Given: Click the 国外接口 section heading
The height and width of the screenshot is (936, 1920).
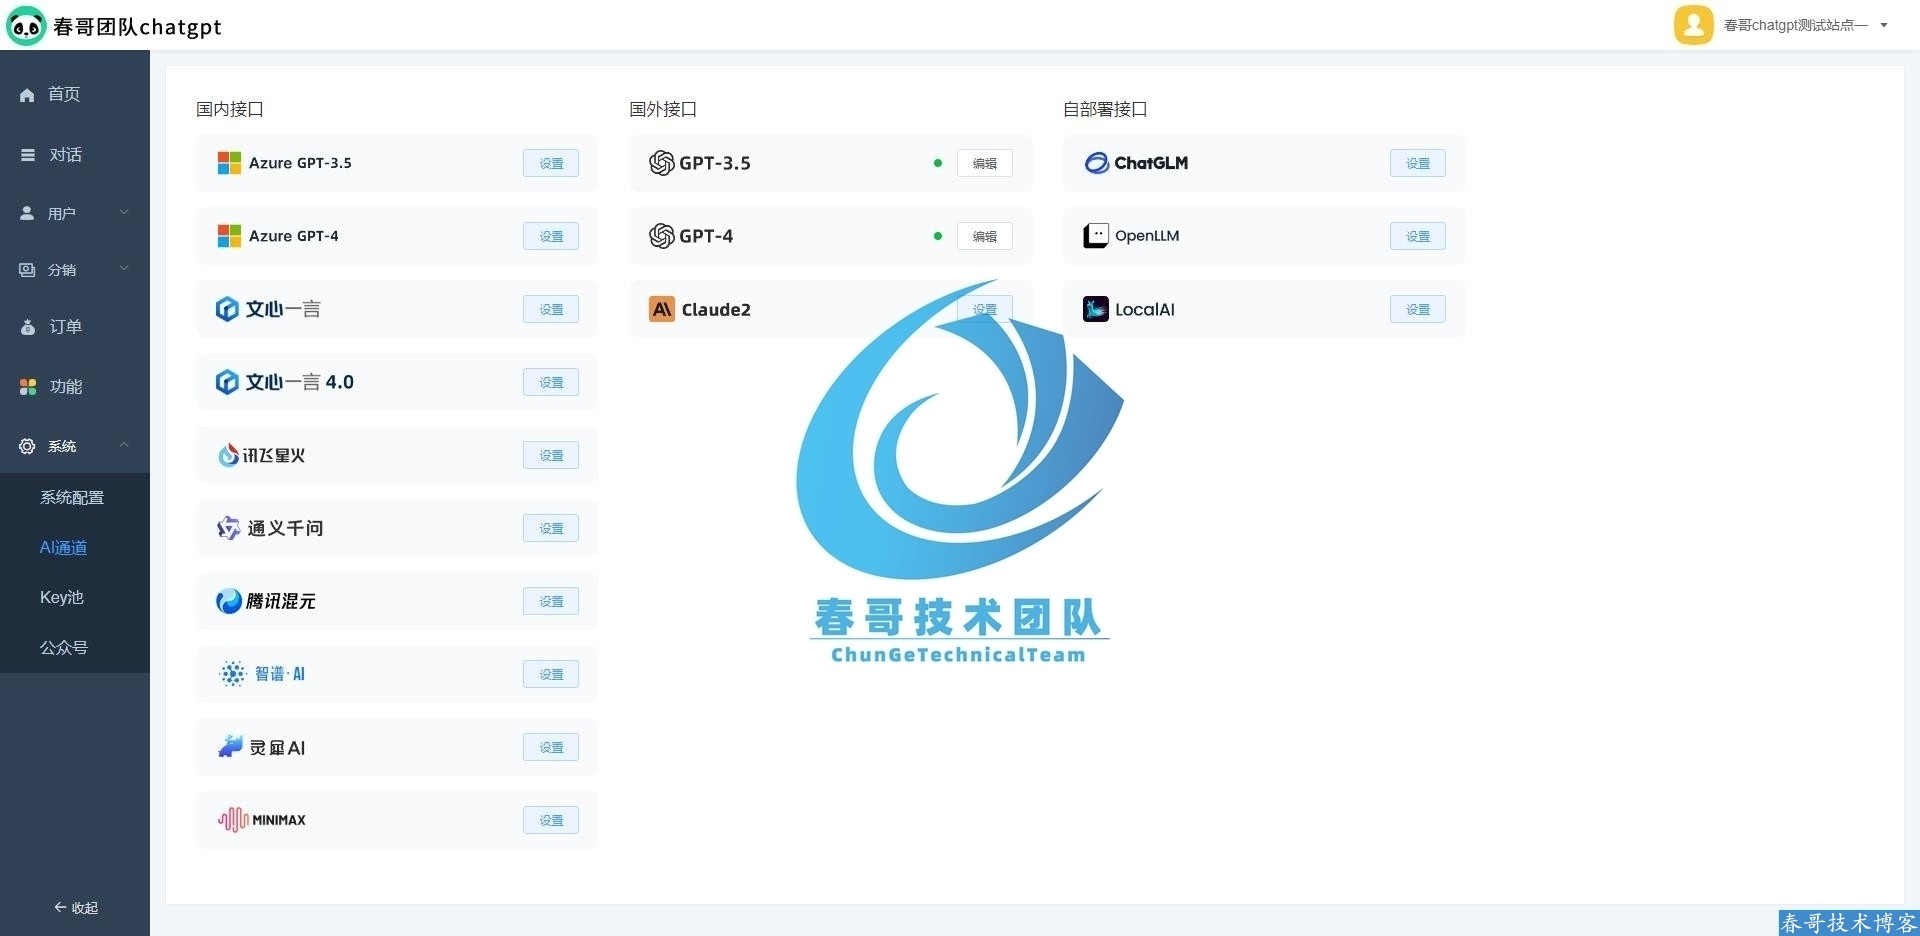Looking at the screenshot, I should pos(663,109).
